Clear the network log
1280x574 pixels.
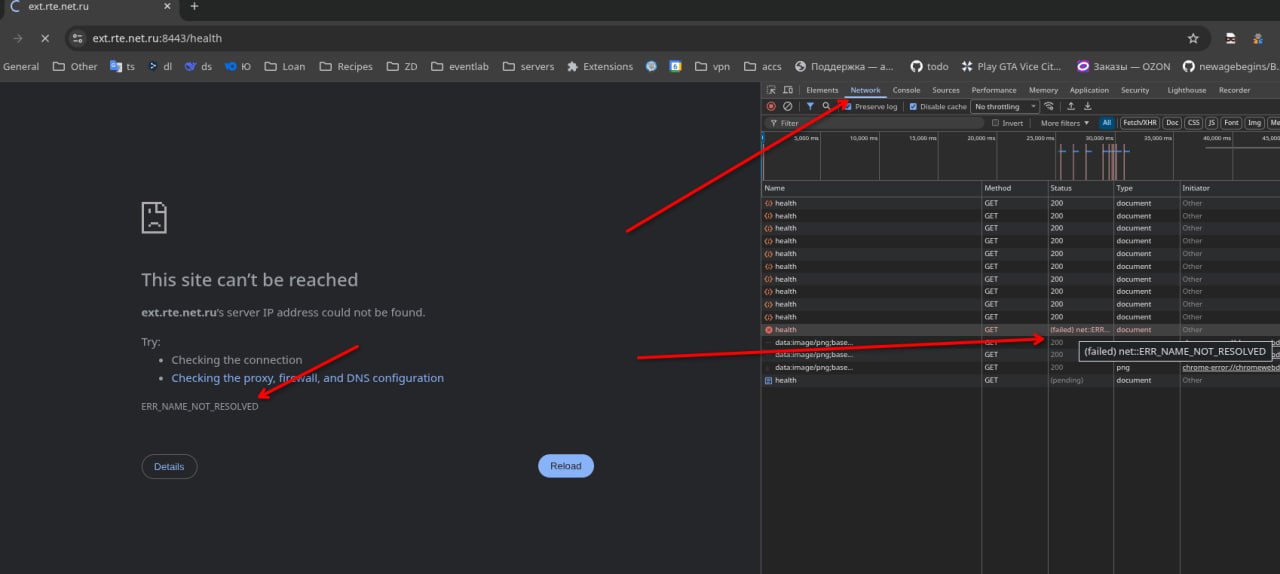[x=787, y=106]
